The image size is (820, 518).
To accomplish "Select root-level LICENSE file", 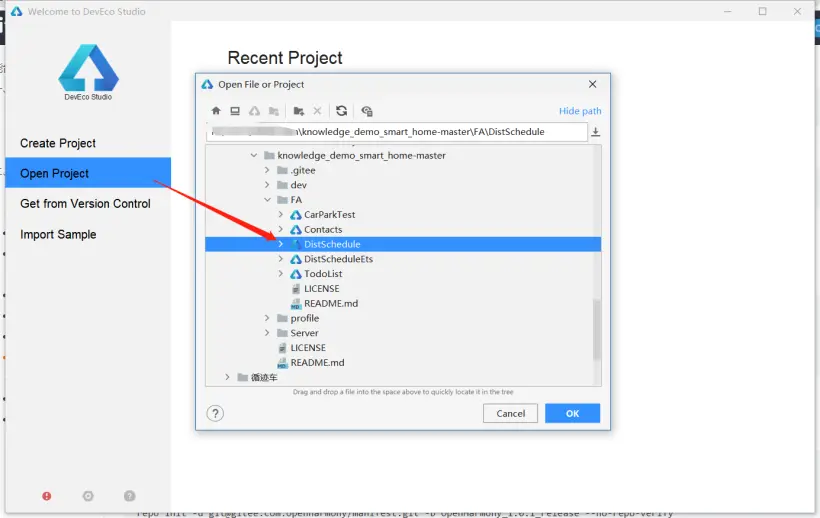I will tap(308, 348).
